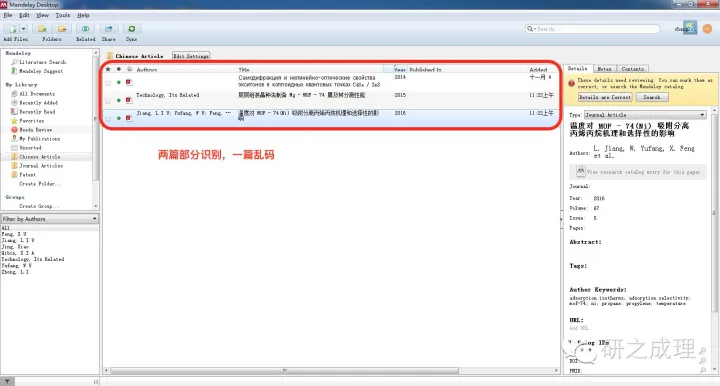Open Literature Search in the sidebar
720x386 pixels.
39,62
